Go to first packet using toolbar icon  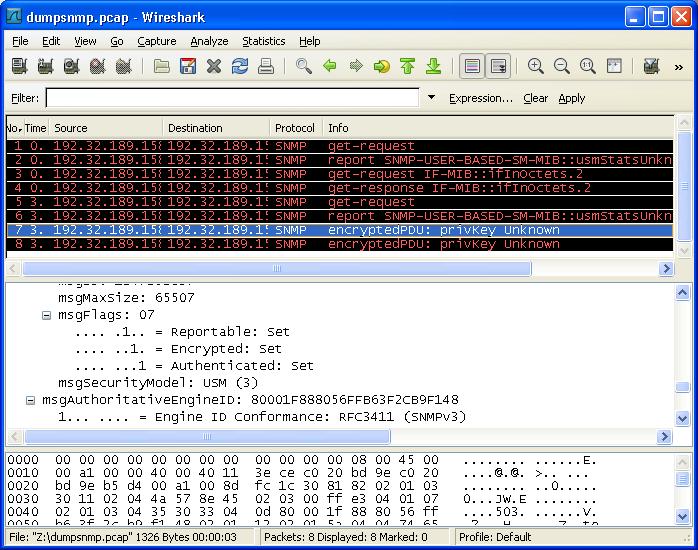tap(408, 67)
